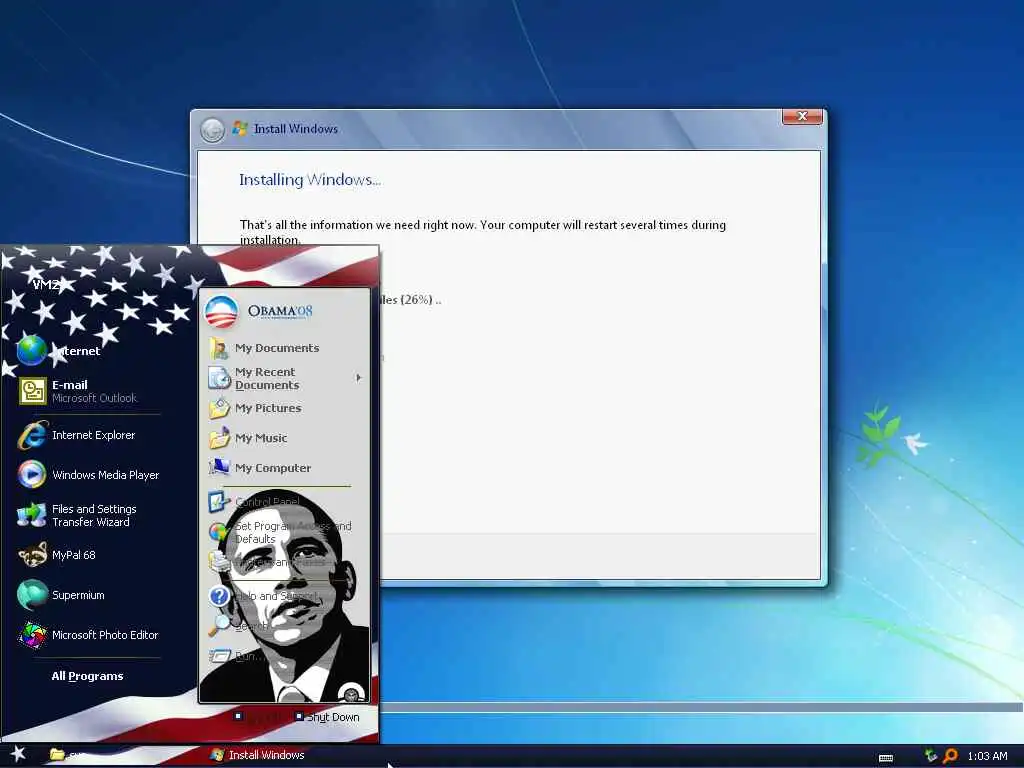The width and height of the screenshot is (1024, 768).
Task: Click the VM2 user name
Action: click(46, 285)
